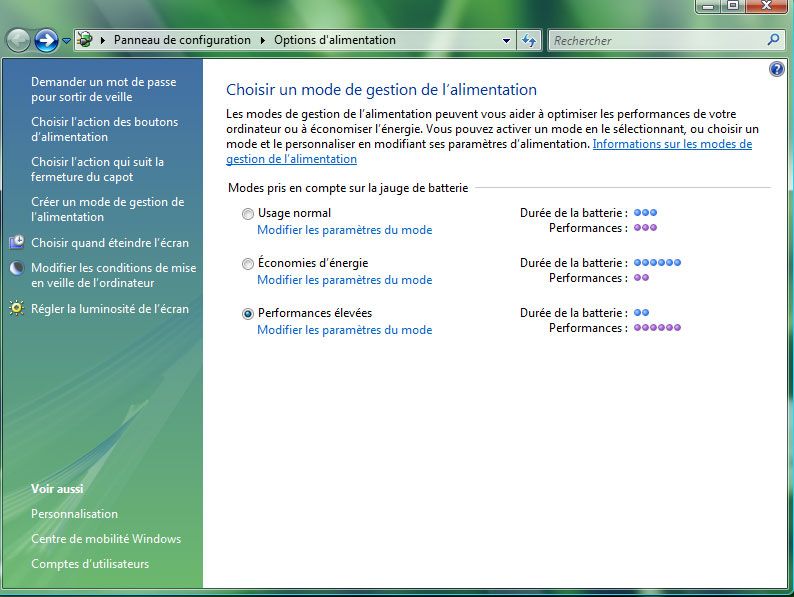Open Choisir l'action qui suit la fermeture
The image size is (794, 597).
click(x=97, y=169)
